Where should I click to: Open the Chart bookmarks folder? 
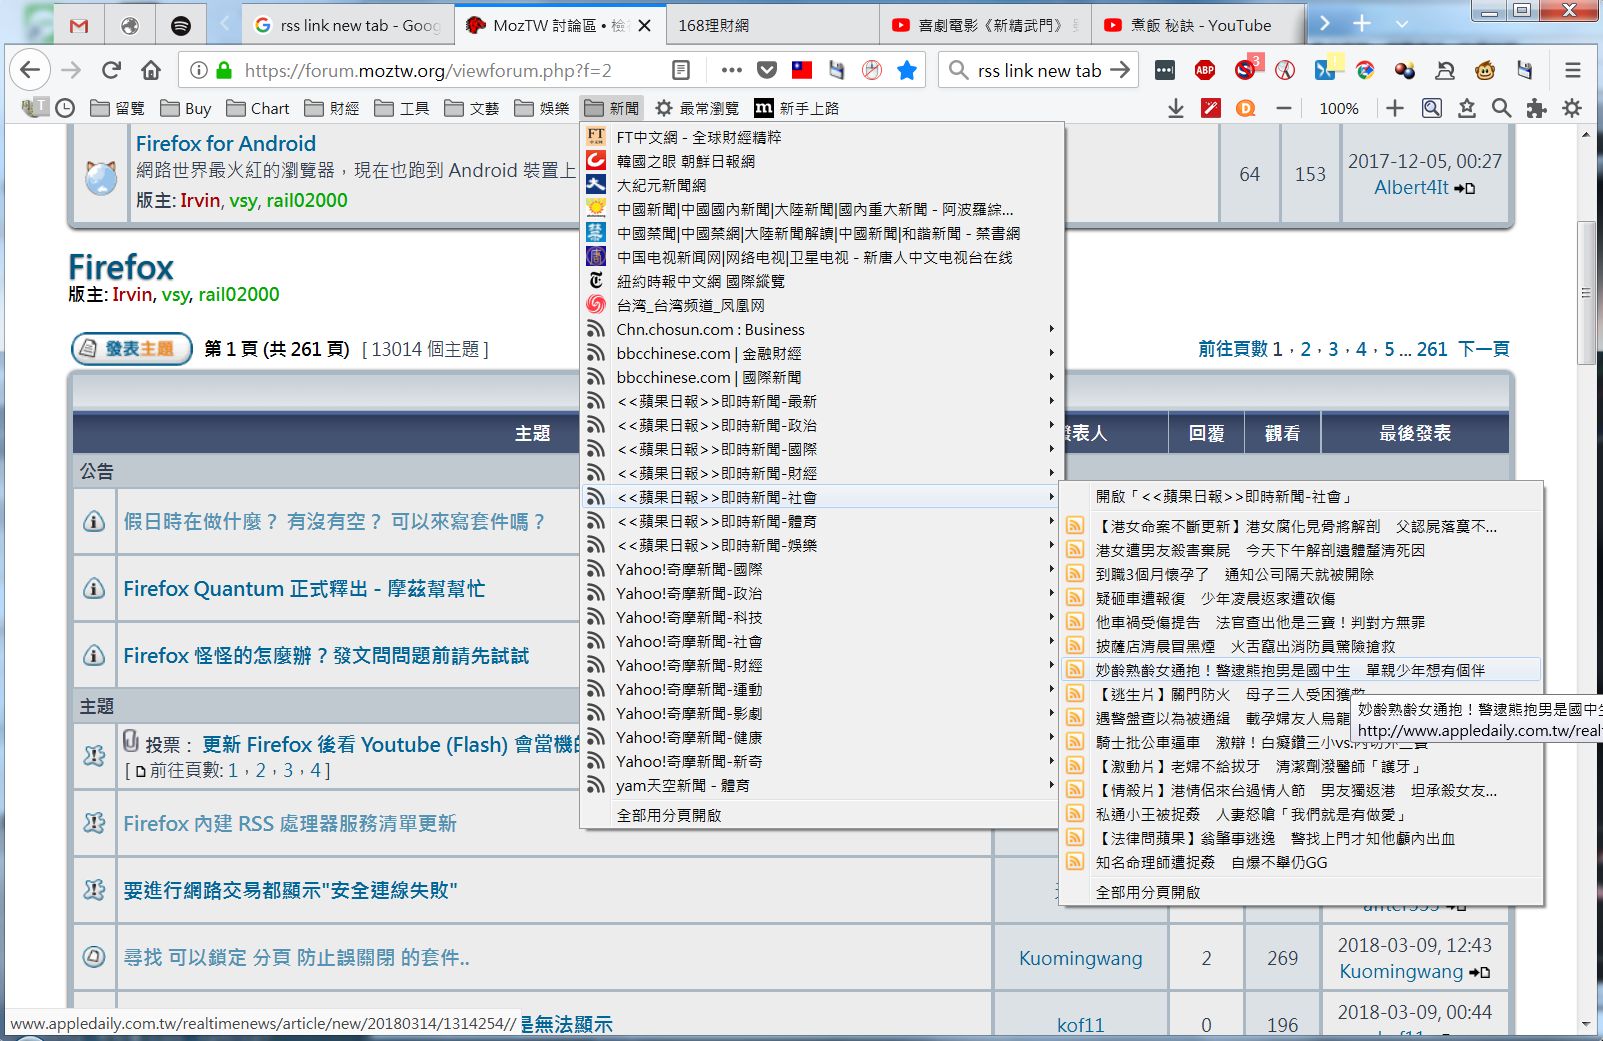(x=258, y=108)
